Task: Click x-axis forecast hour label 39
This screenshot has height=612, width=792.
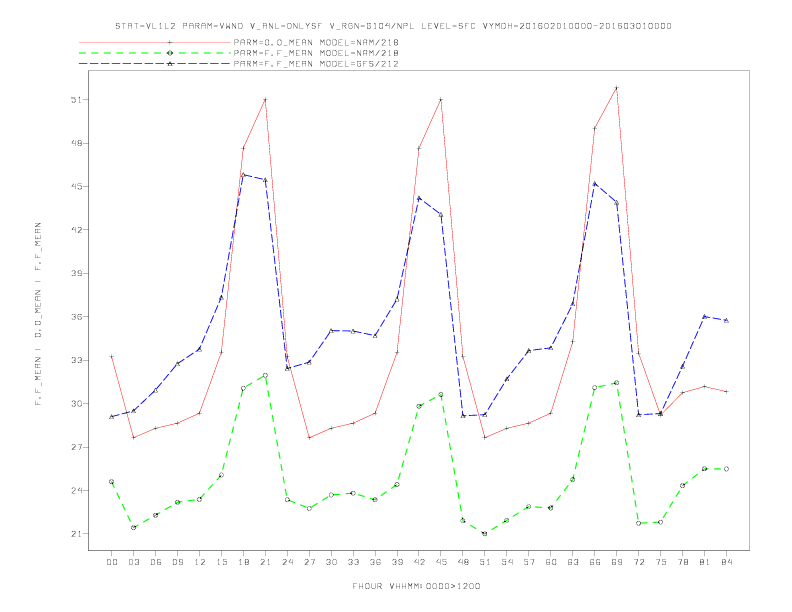Action: 398,562
